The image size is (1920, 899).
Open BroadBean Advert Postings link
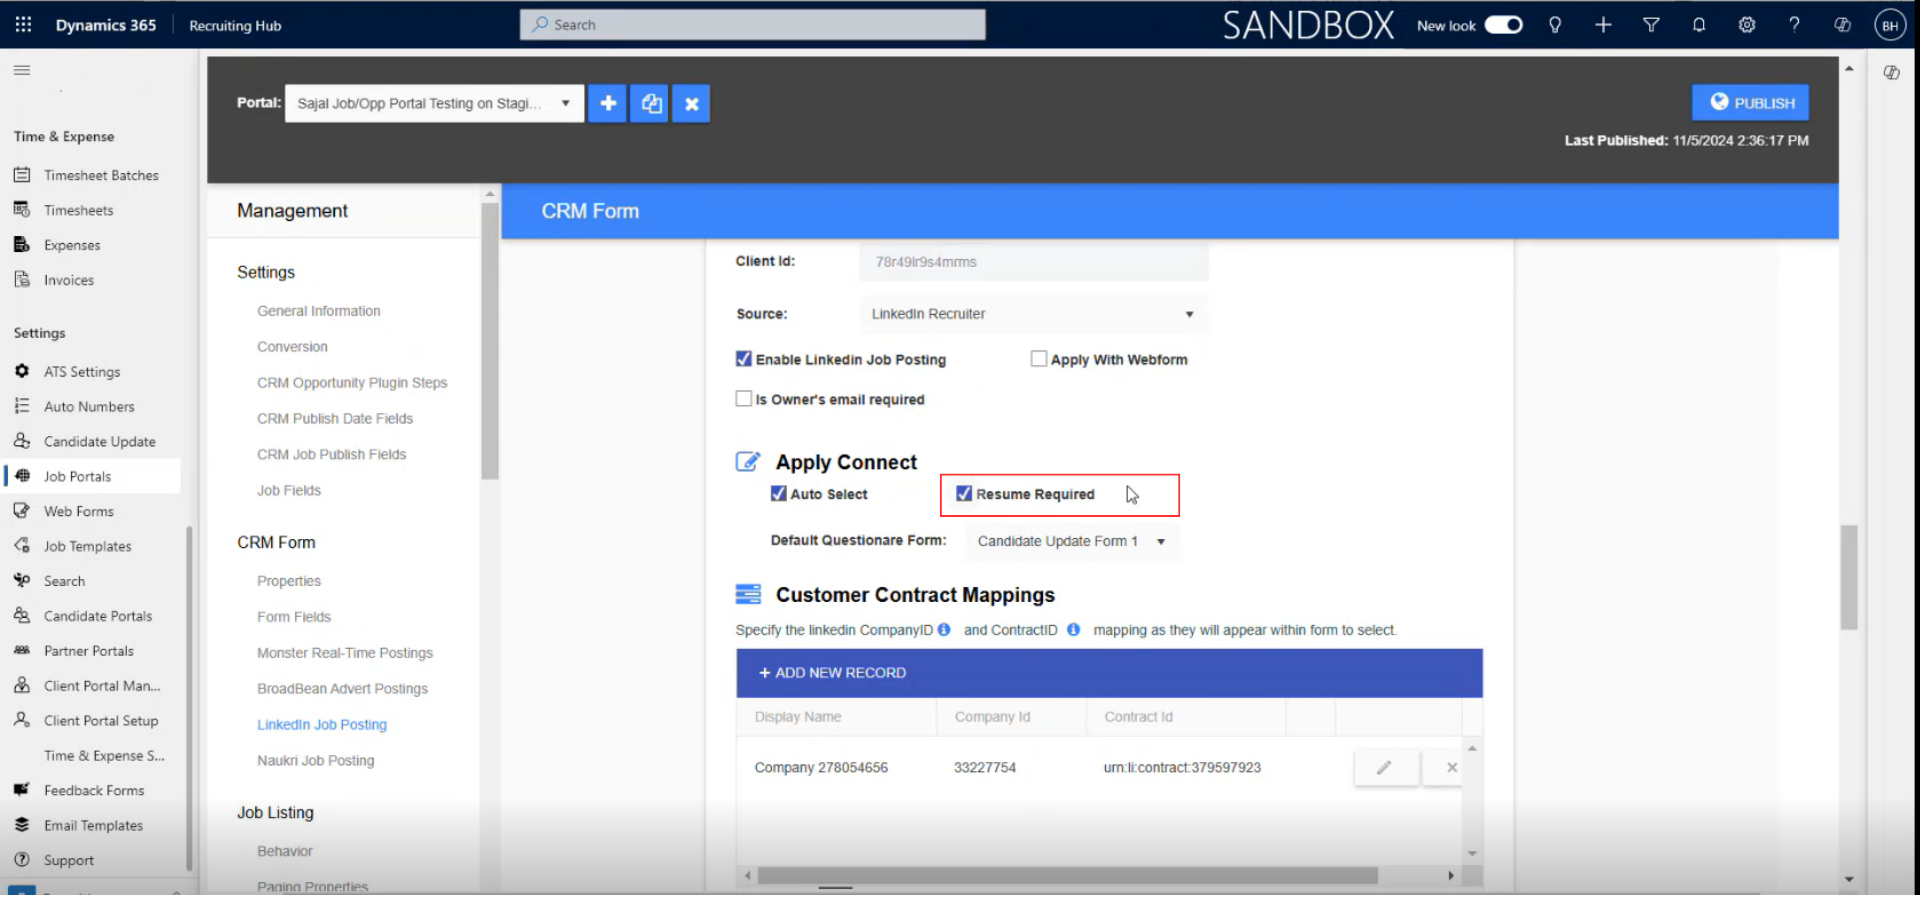342,689
